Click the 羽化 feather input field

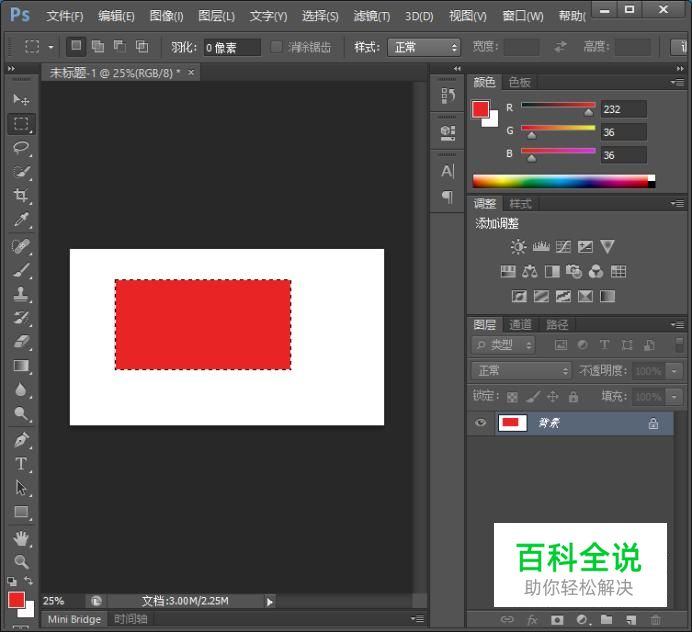(x=231, y=47)
